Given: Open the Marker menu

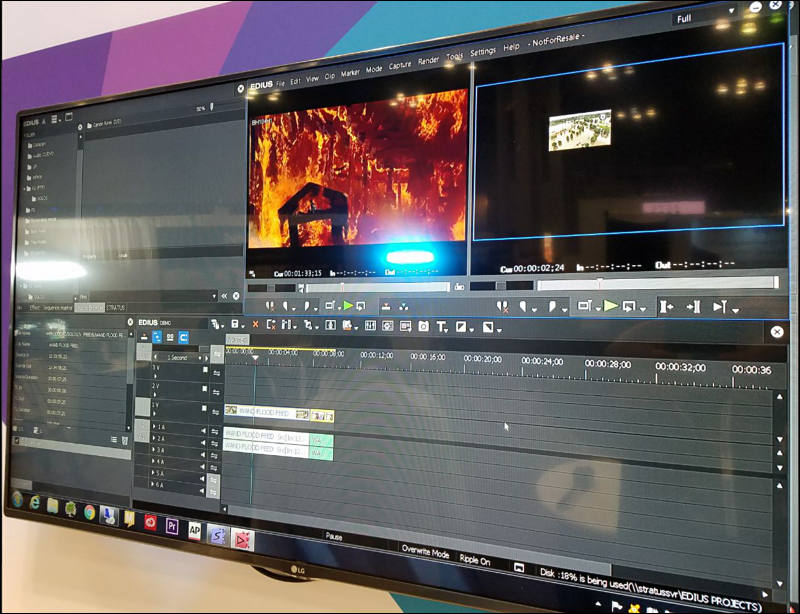Looking at the screenshot, I should [x=350, y=73].
